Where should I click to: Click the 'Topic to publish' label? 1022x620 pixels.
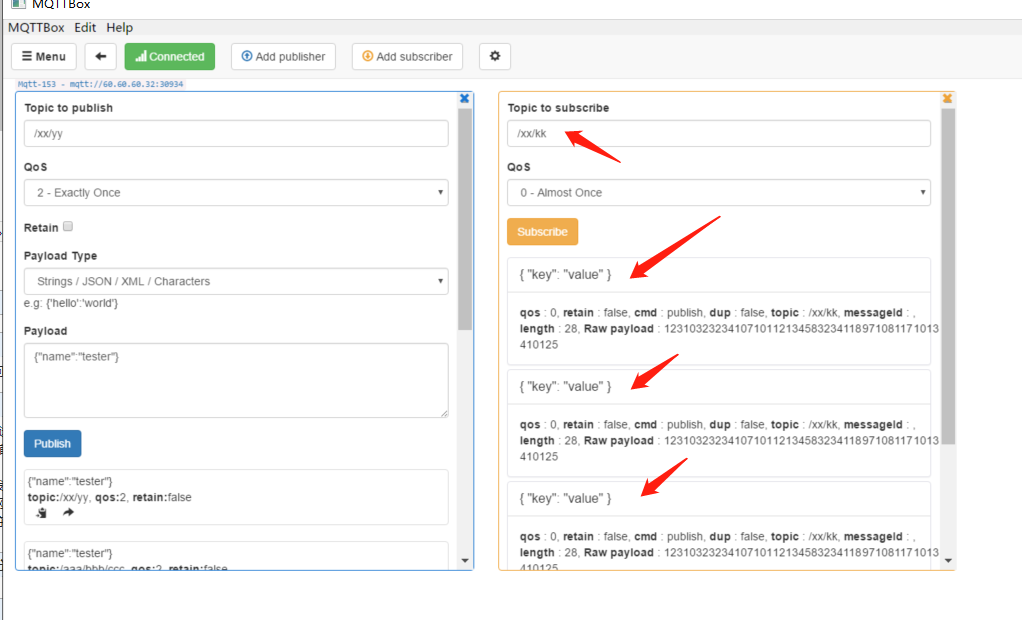68,108
